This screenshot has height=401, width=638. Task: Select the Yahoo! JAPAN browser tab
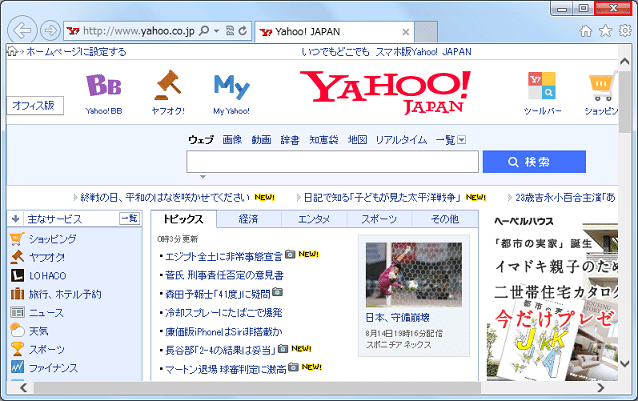click(334, 32)
